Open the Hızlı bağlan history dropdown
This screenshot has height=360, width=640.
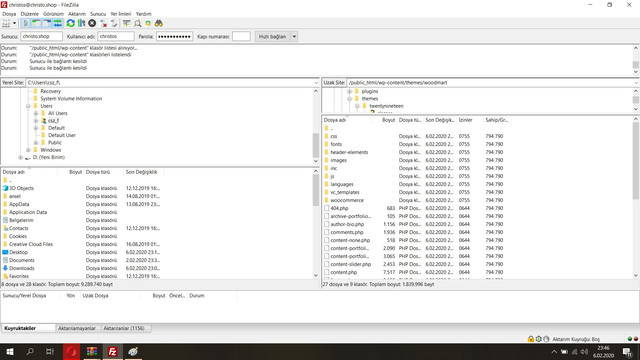click(x=294, y=36)
